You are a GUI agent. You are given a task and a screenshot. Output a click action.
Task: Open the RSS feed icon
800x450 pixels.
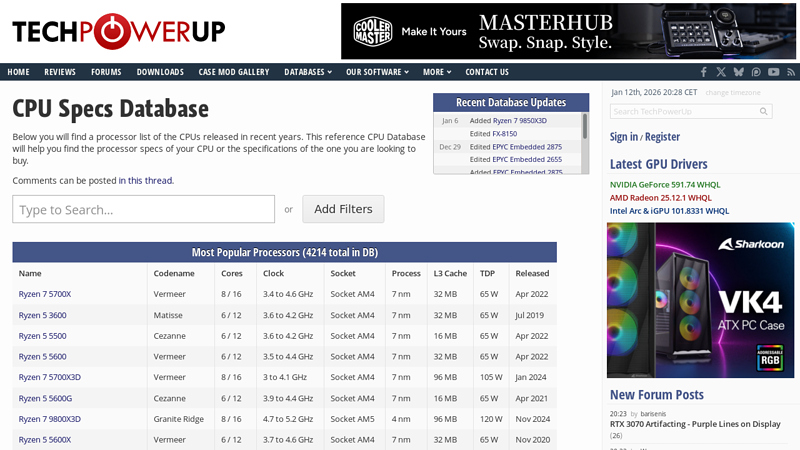click(x=791, y=72)
